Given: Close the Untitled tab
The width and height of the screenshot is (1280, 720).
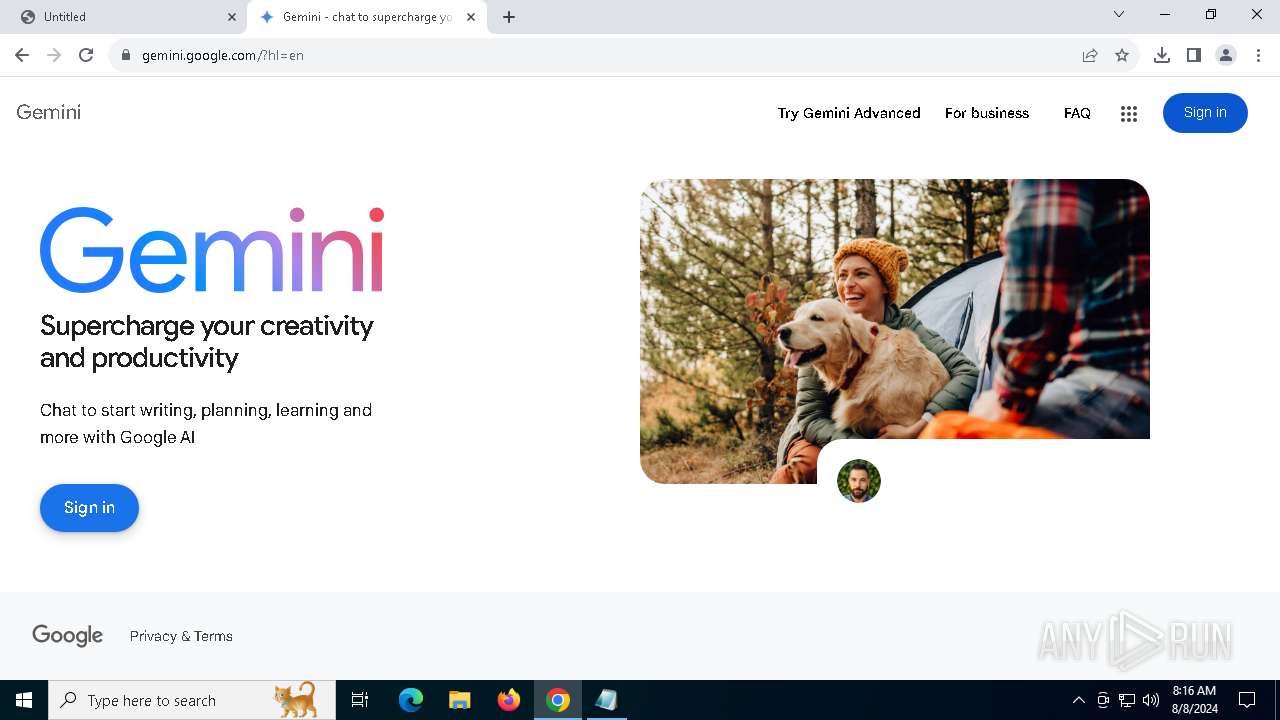Looking at the screenshot, I should pyautogui.click(x=232, y=17).
